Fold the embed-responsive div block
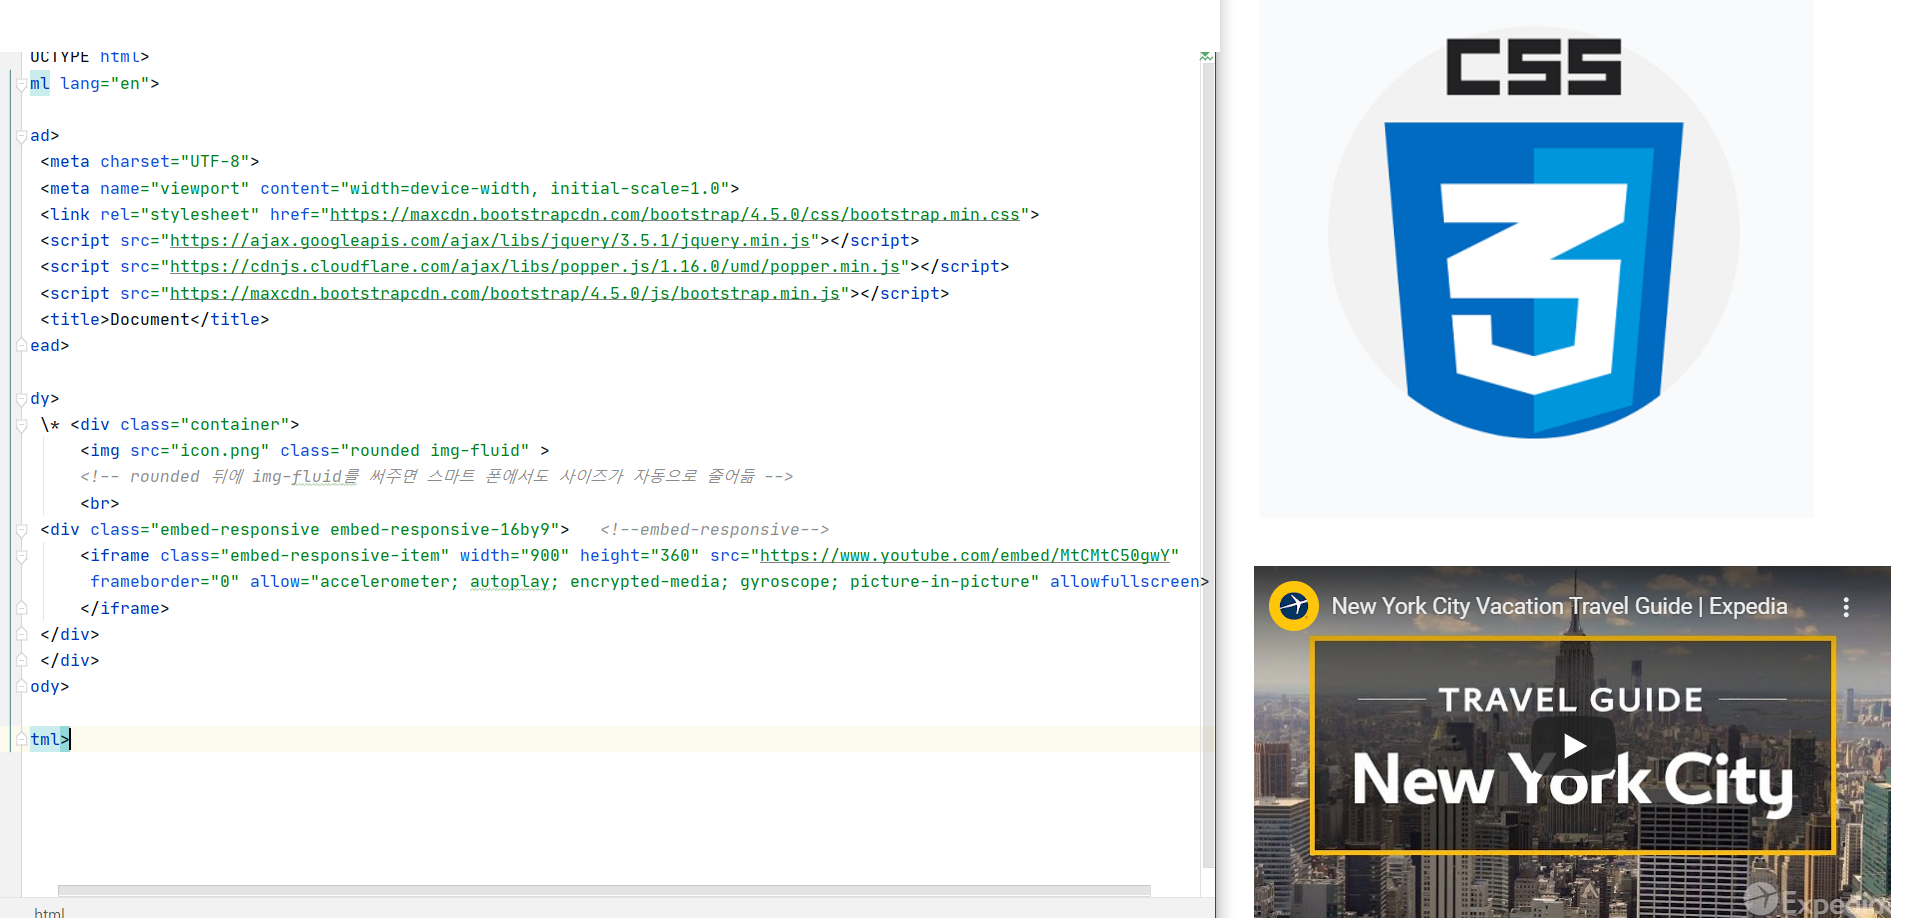This screenshot has height=918, width=1920. (x=21, y=531)
